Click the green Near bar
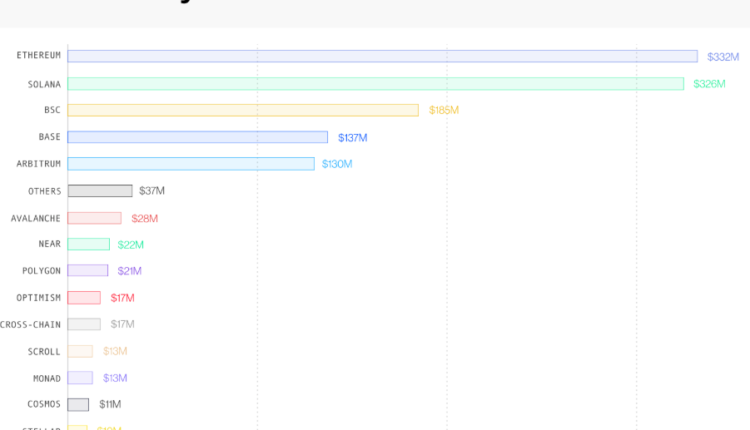Viewport: 750px width, 430px height. pyautogui.click(x=88, y=244)
